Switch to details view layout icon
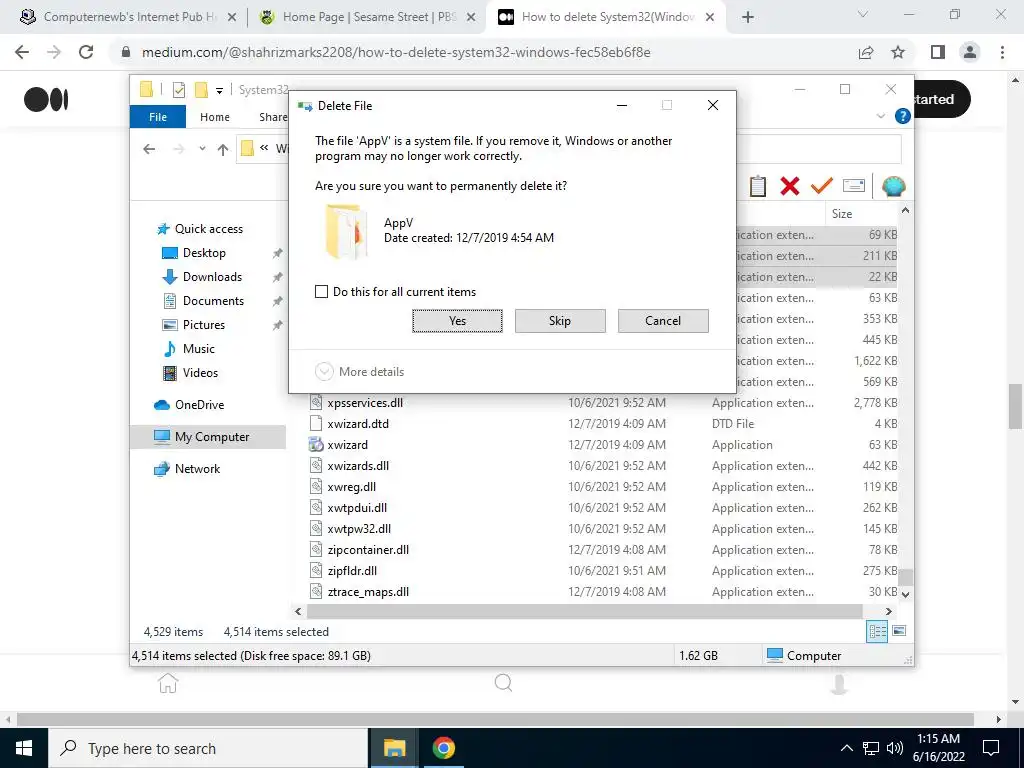The width and height of the screenshot is (1024, 768). pos(877,632)
